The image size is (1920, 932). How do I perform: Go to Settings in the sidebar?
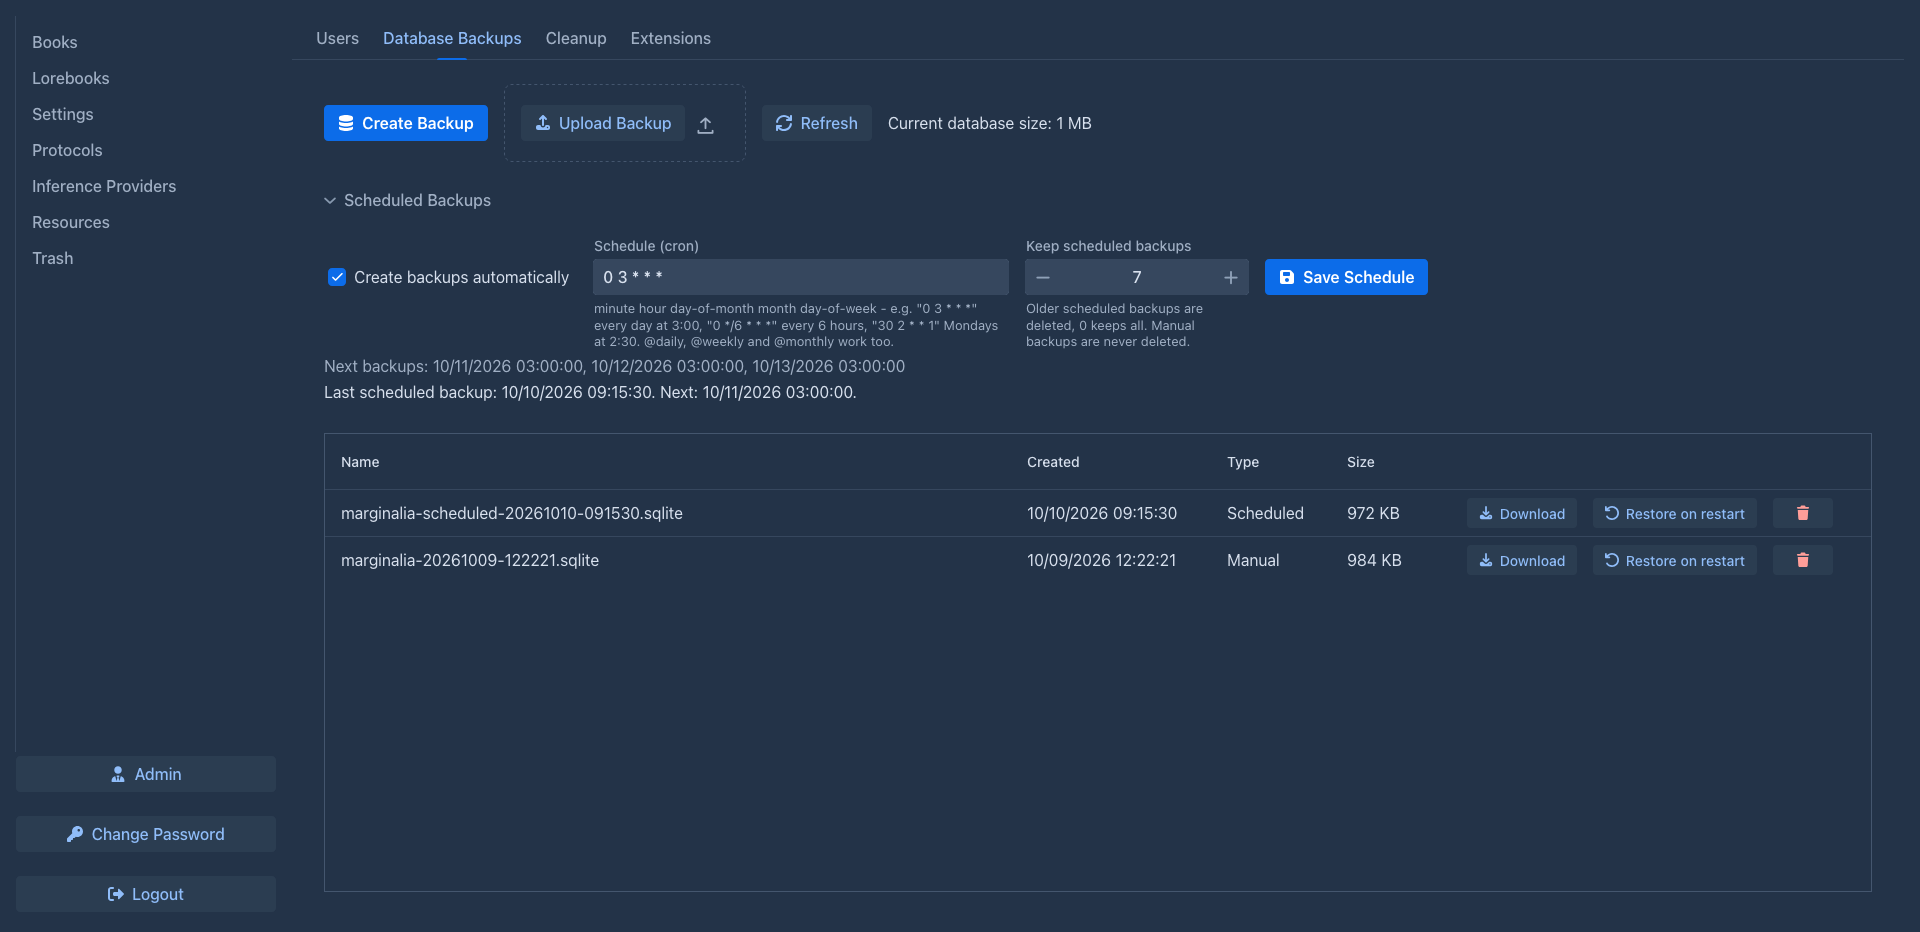63,114
